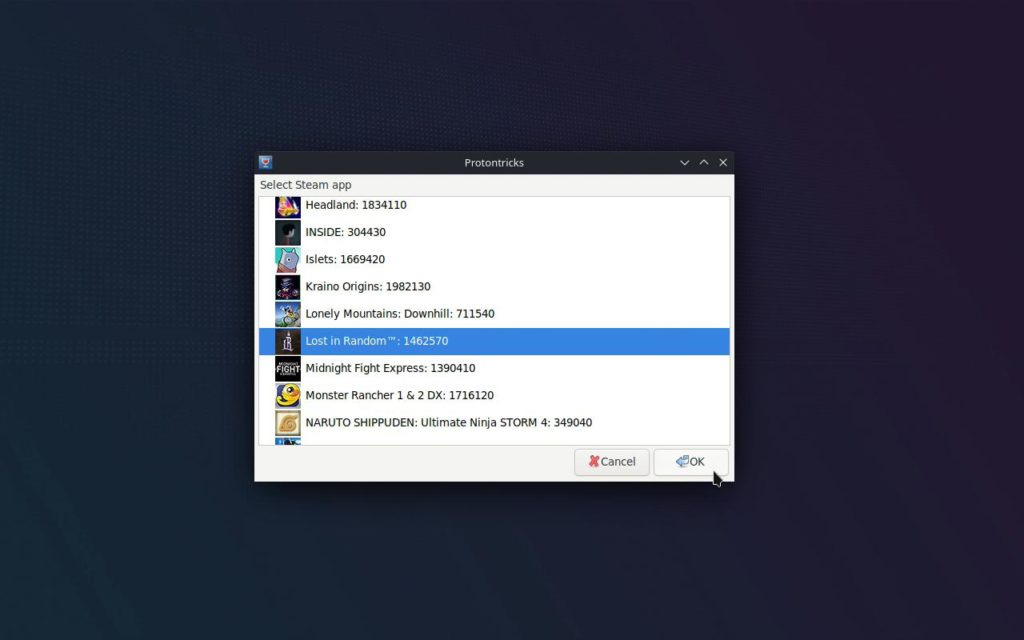The image size is (1024, 640).
Task: Minimize the Protontricks window
Action: pos(685,163)
